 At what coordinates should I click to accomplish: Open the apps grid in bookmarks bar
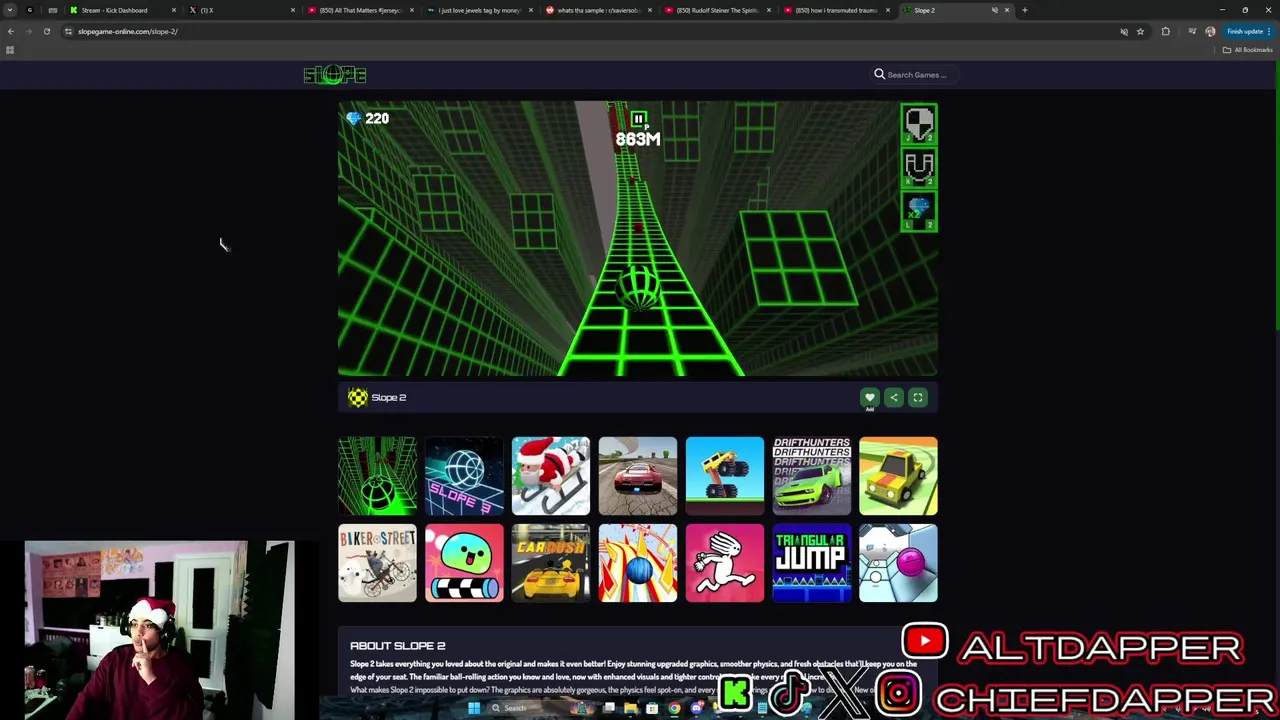point(10,50)
